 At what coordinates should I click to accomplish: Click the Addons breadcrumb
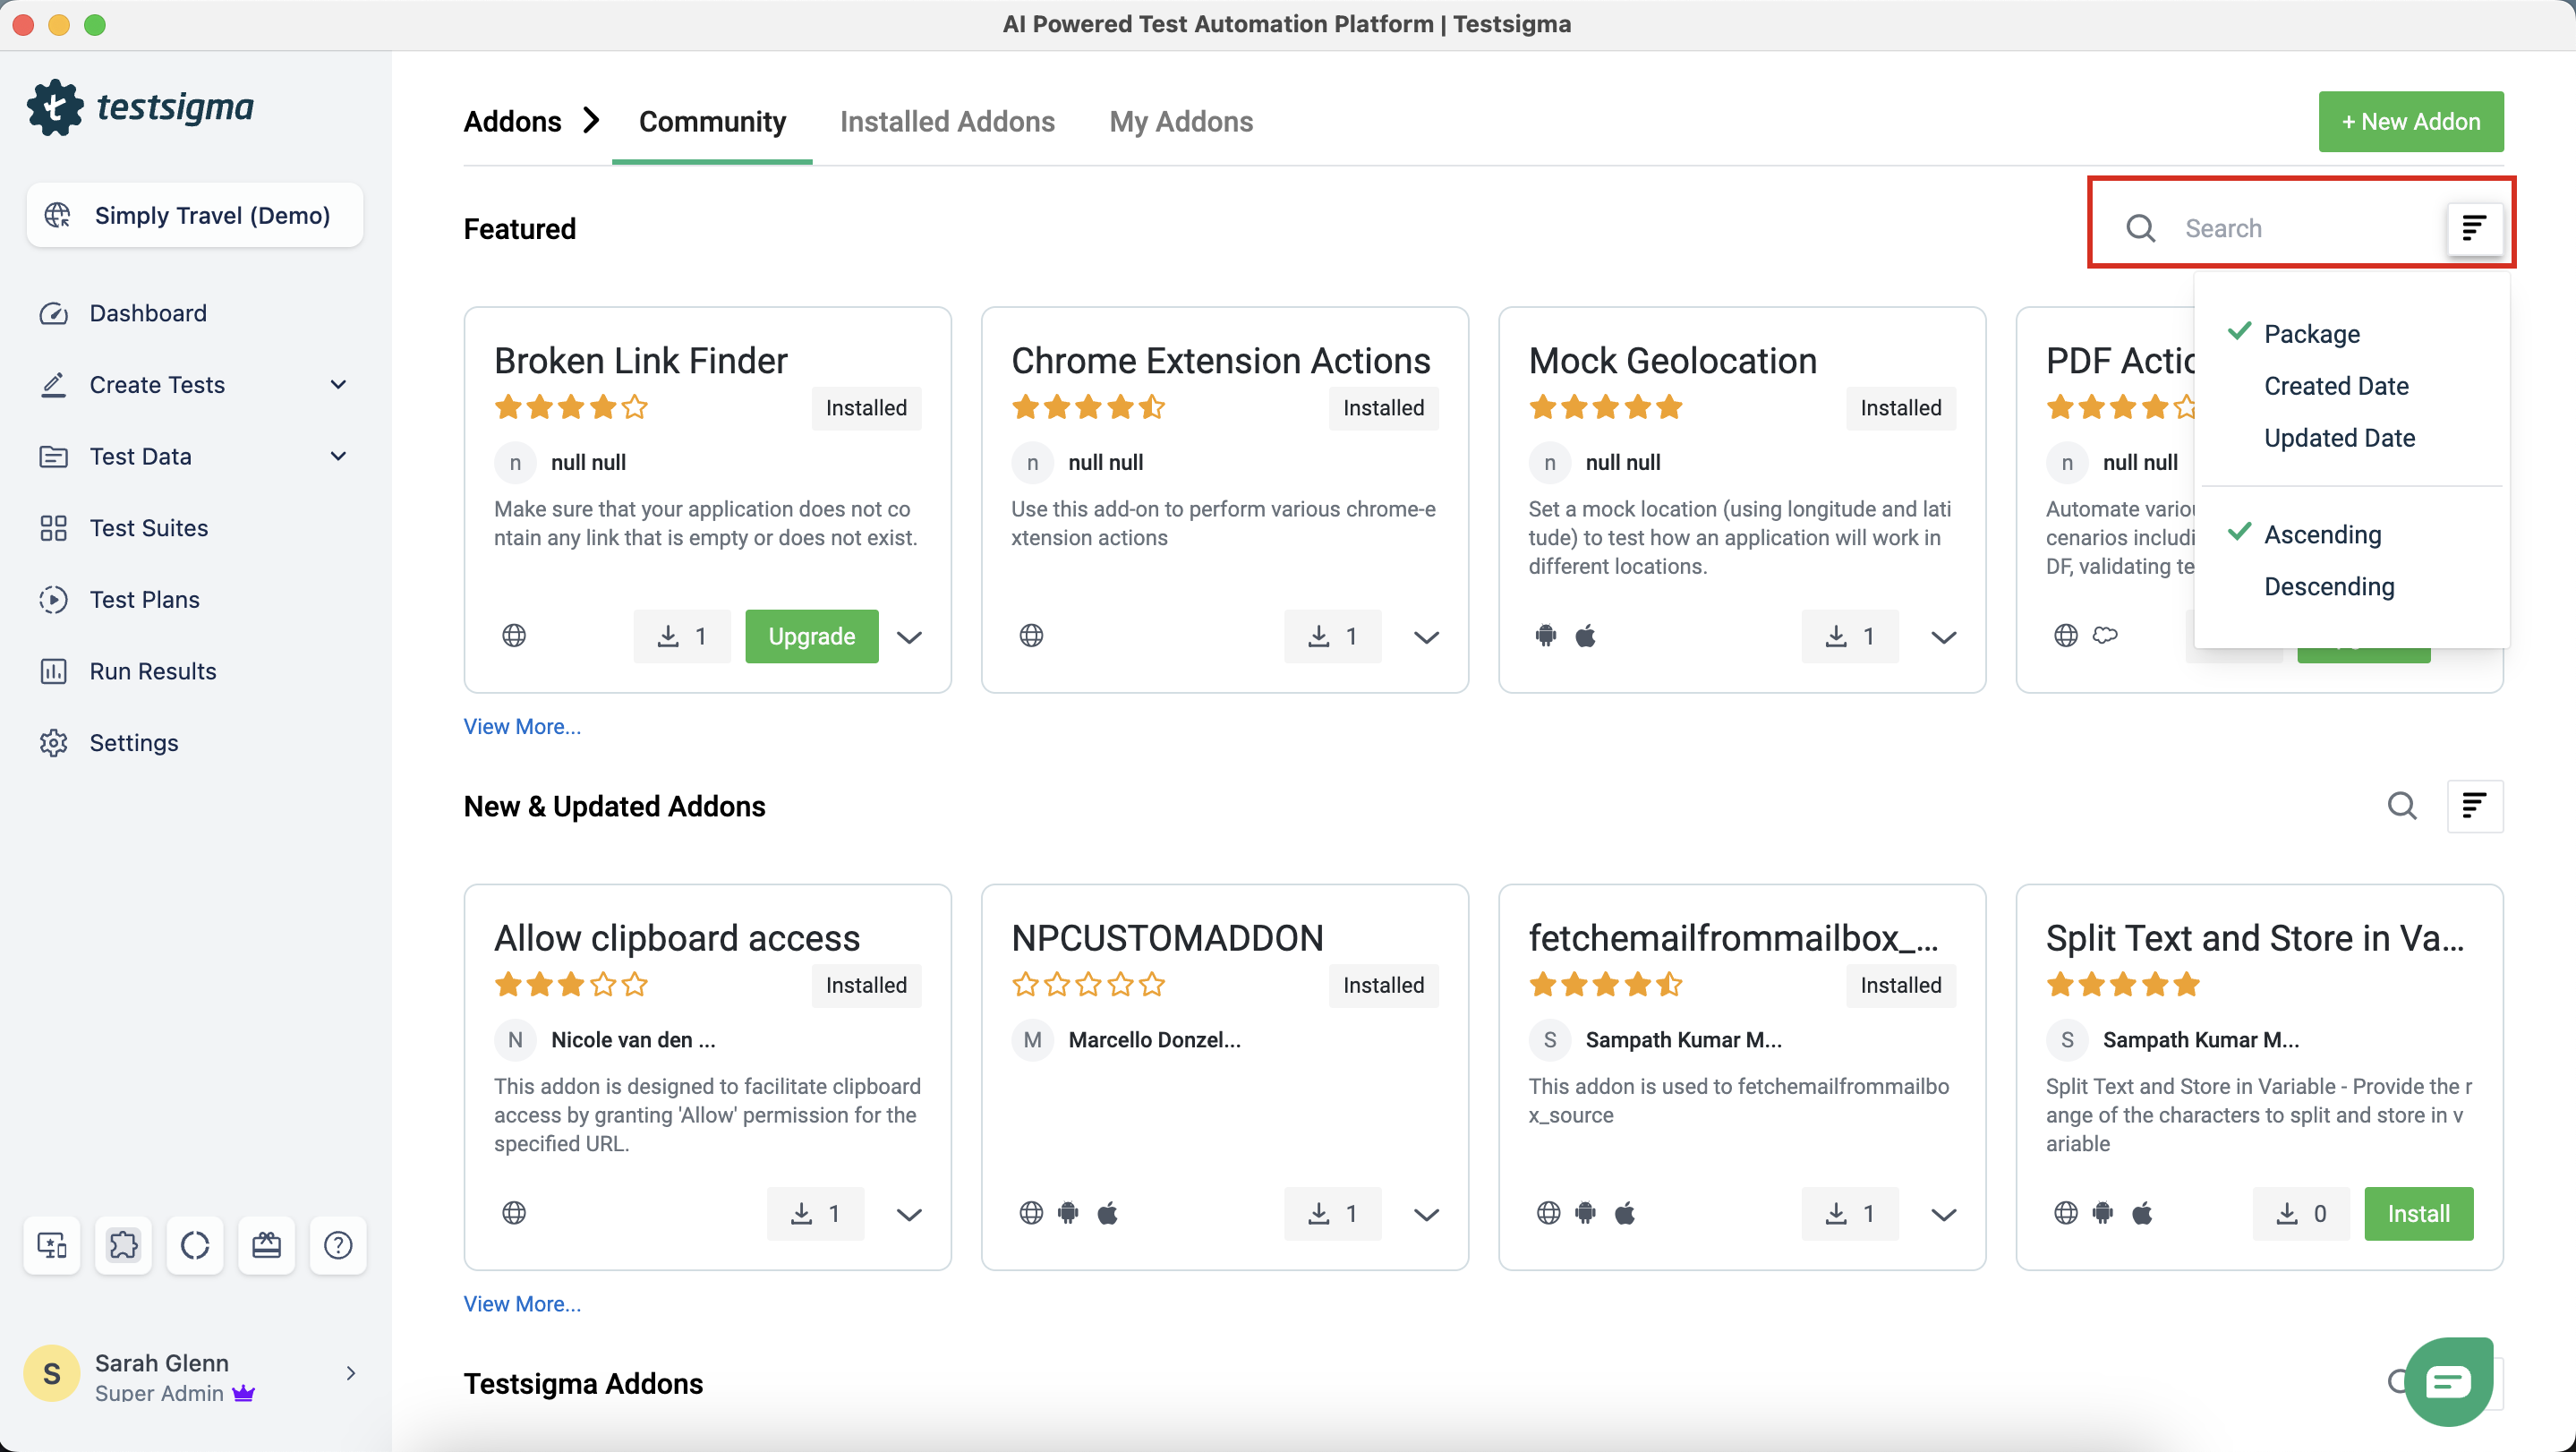512,122
